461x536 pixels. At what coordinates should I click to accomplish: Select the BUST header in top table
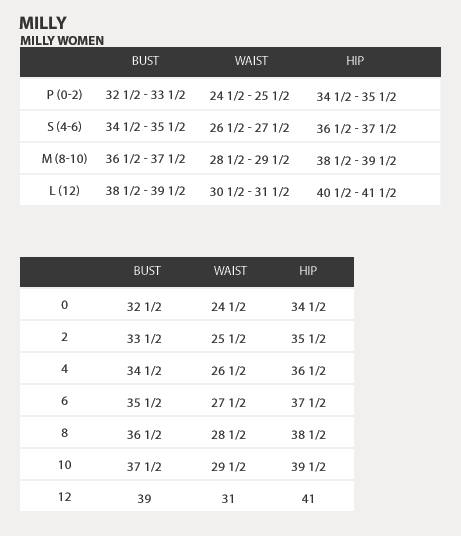(x=145, y=61)
